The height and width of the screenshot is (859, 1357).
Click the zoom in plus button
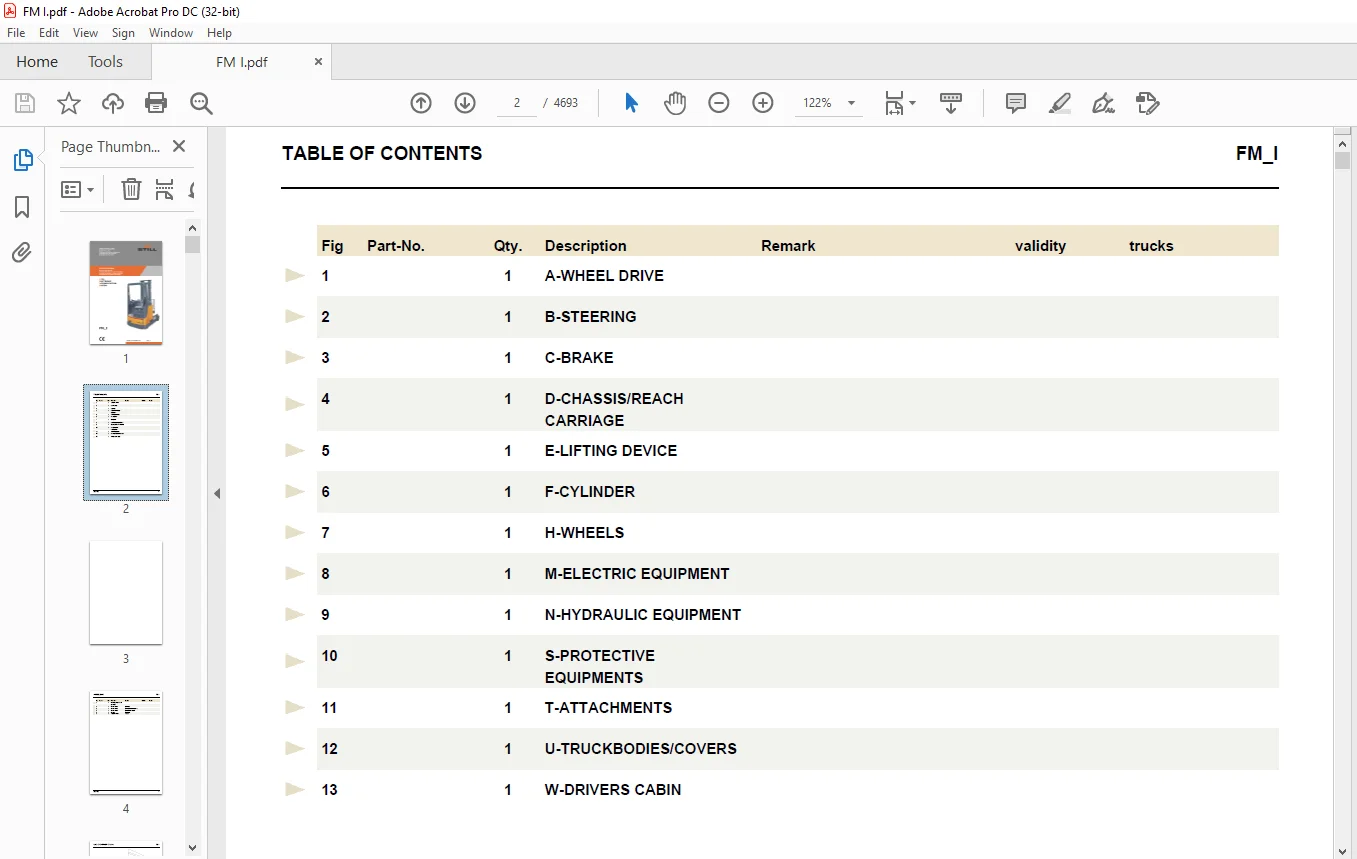[763, 103]
